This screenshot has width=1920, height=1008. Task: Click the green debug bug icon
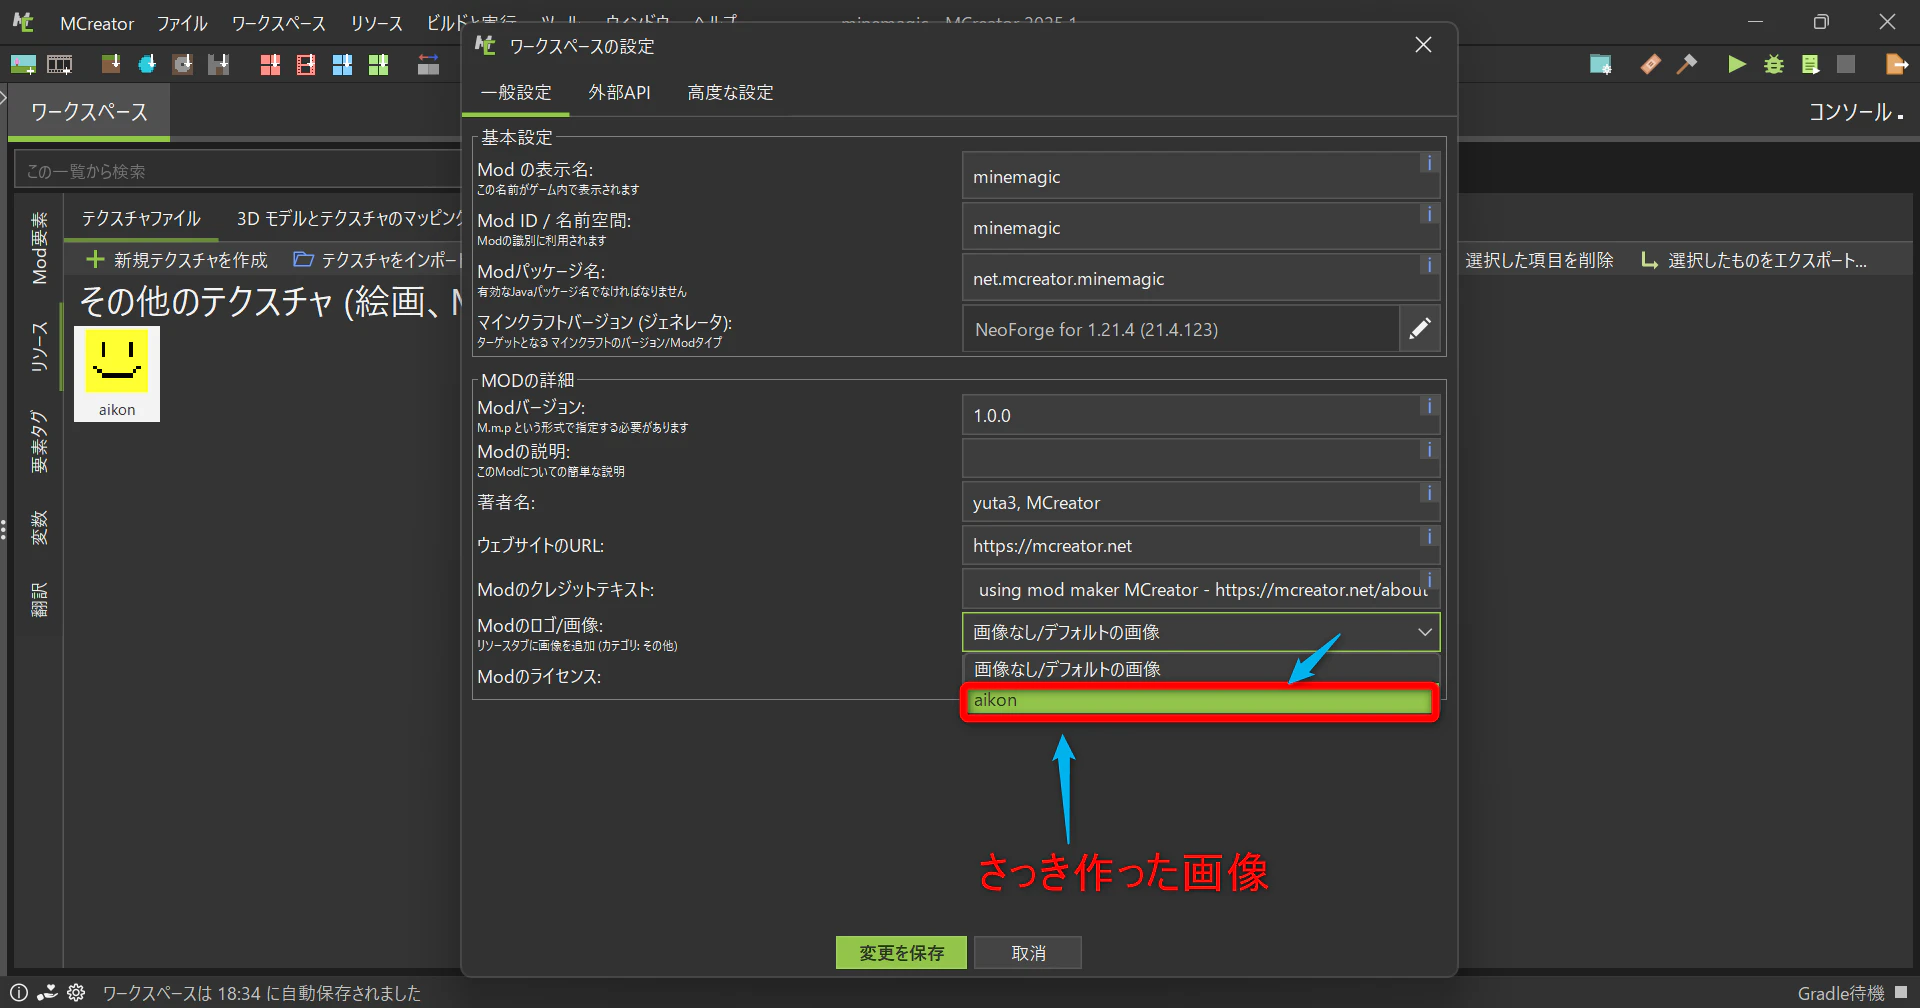tap(1774, 65)
